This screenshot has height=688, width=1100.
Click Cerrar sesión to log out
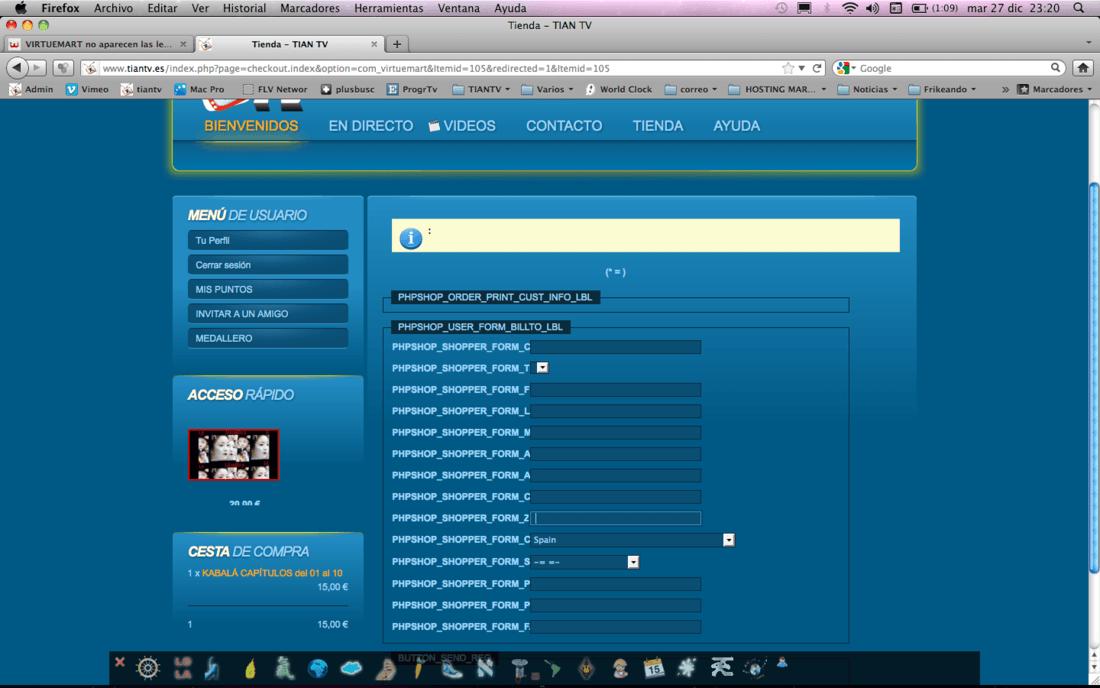tap(267, 264)
